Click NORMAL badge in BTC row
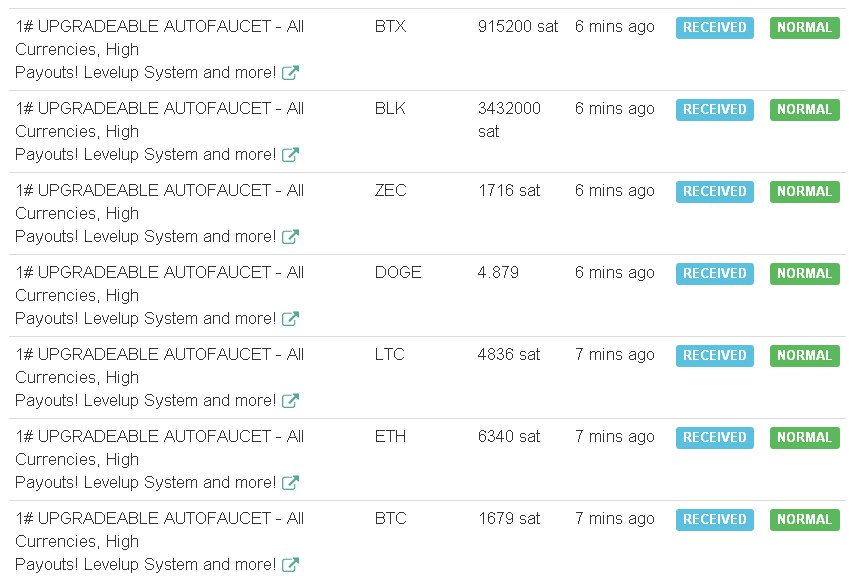 click(x=805, y=519)
